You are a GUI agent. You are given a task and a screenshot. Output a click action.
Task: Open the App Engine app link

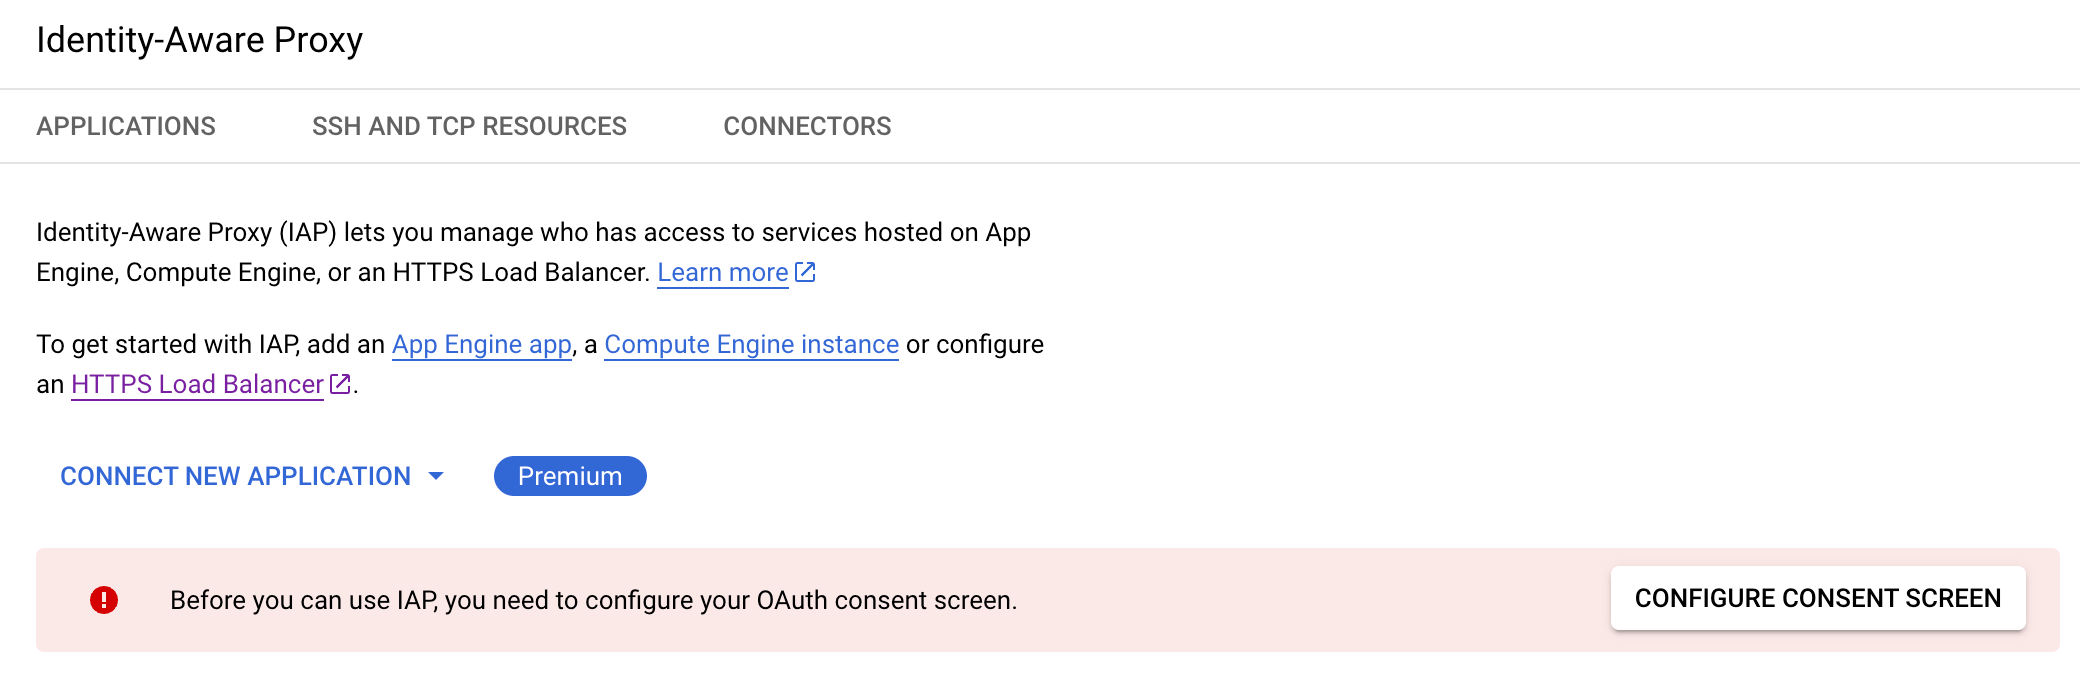[481, 344]
